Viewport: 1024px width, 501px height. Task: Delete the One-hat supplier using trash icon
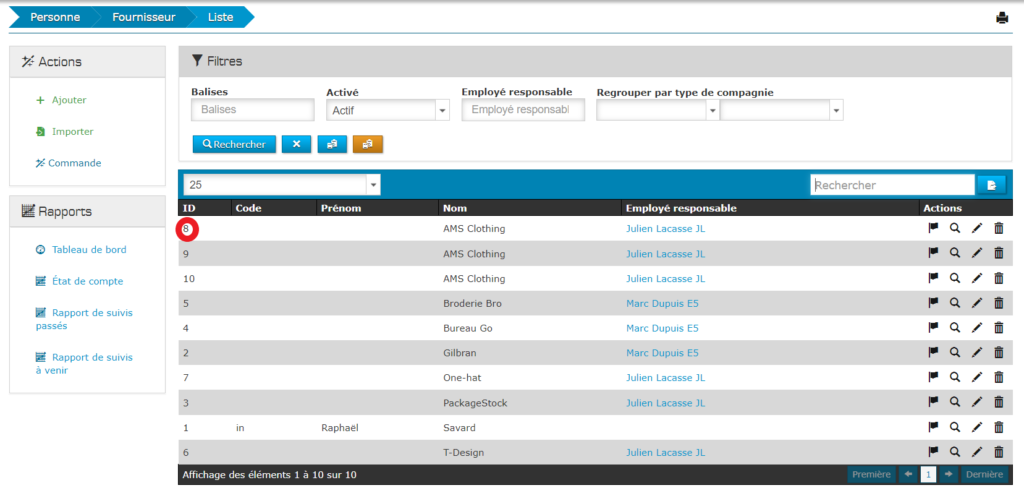998,378
